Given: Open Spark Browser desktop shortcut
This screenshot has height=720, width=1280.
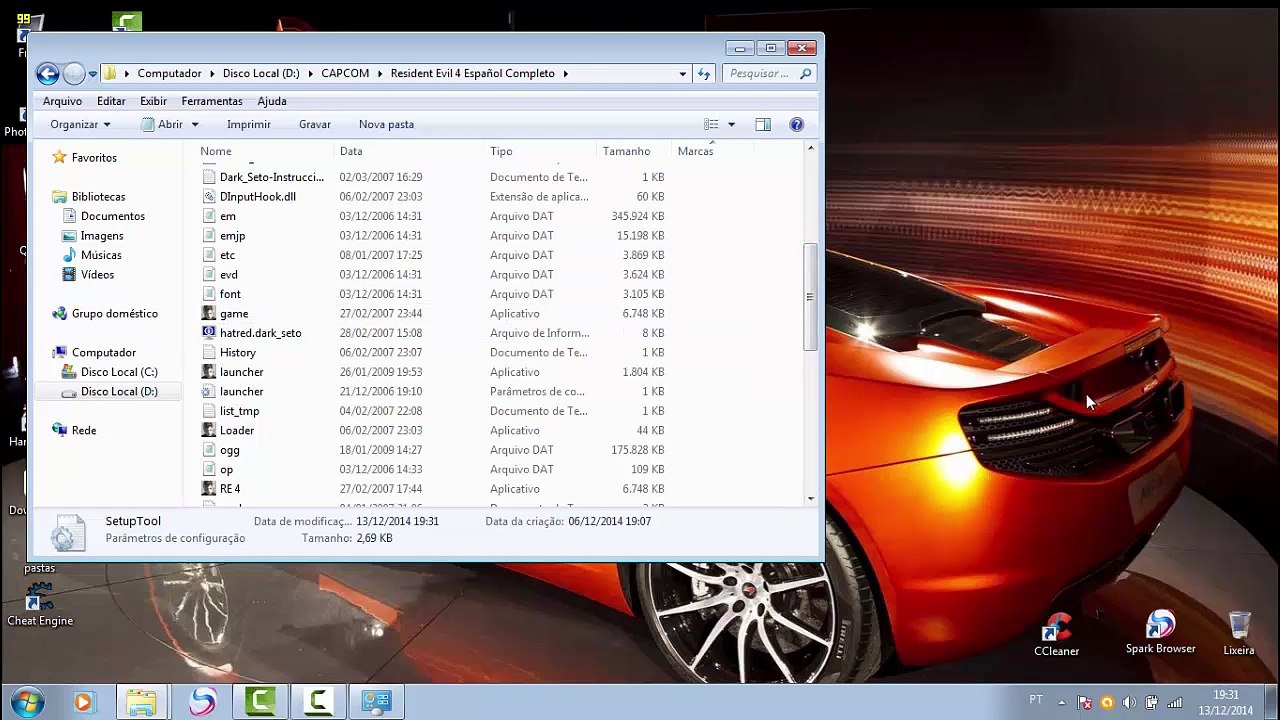Looking at the screenshot, I should tap(1160, 632).
